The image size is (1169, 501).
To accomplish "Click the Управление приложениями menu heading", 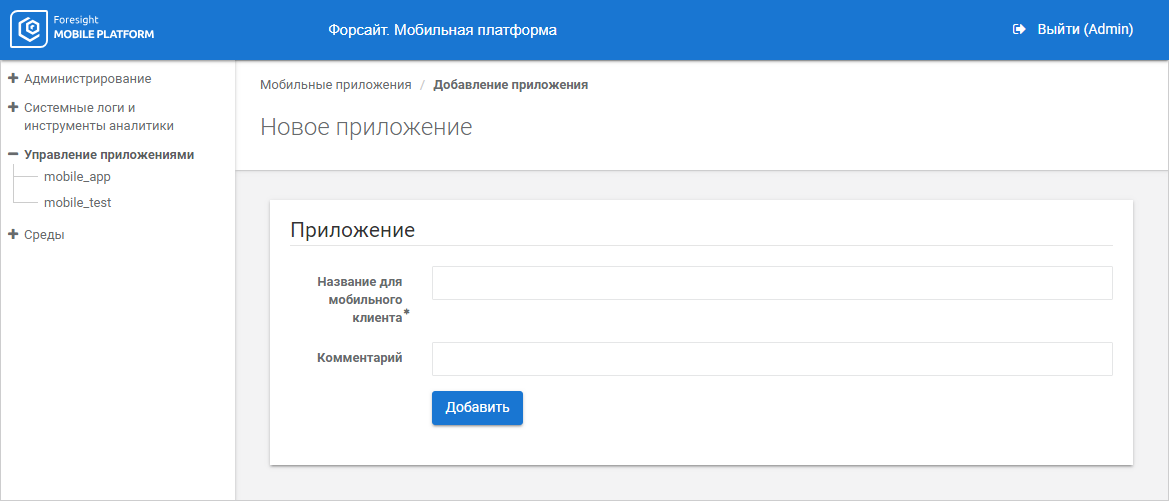I will (109, 155).
